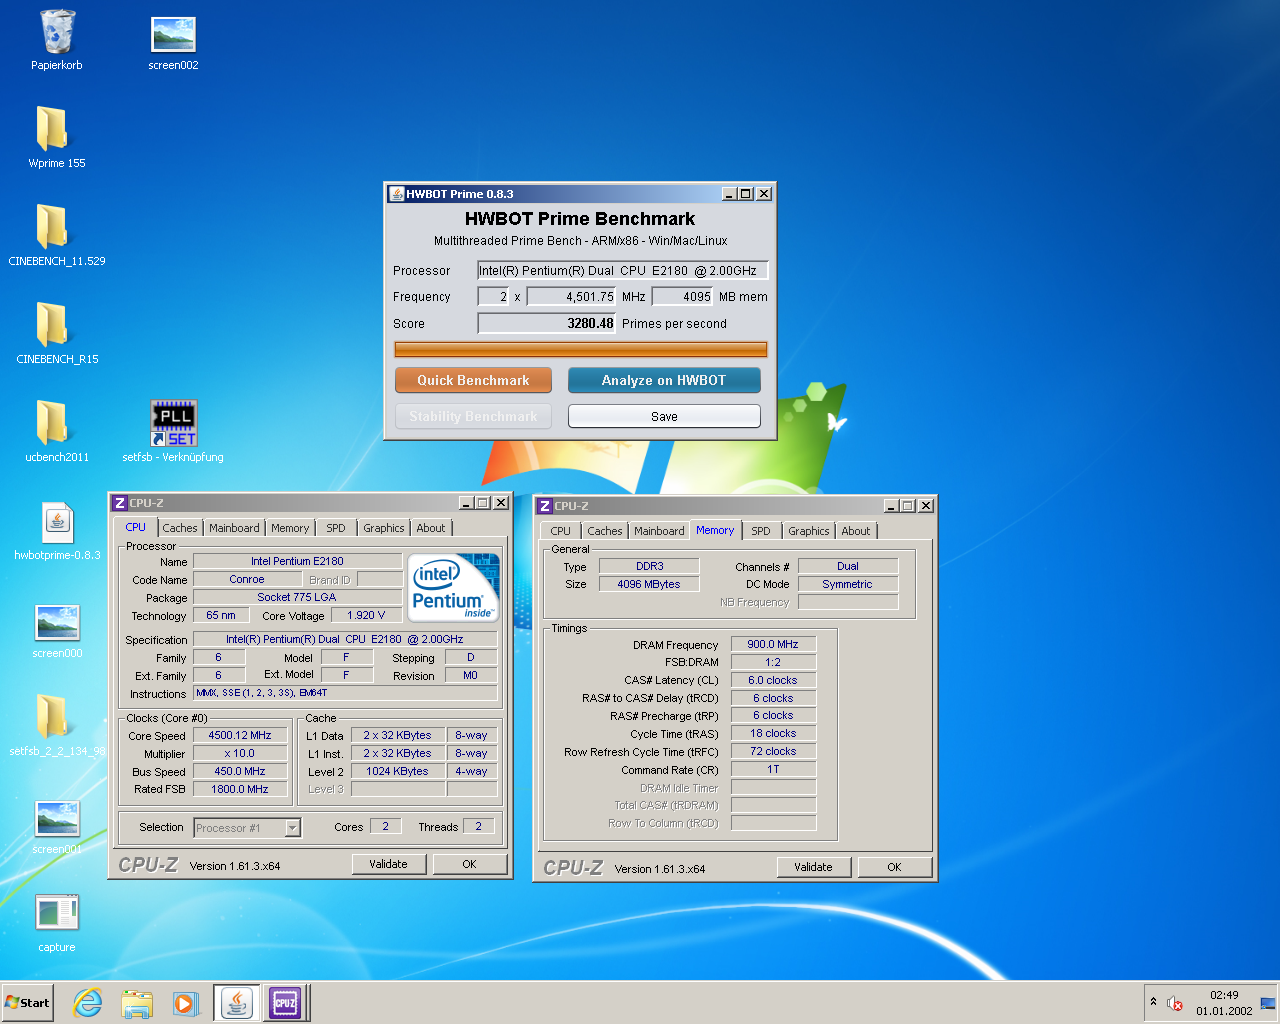Image resolution: width=1280 pixels, height=1024 pixels.
Task: Select About tab in left CPU-Z window
Action: point(431,528)
